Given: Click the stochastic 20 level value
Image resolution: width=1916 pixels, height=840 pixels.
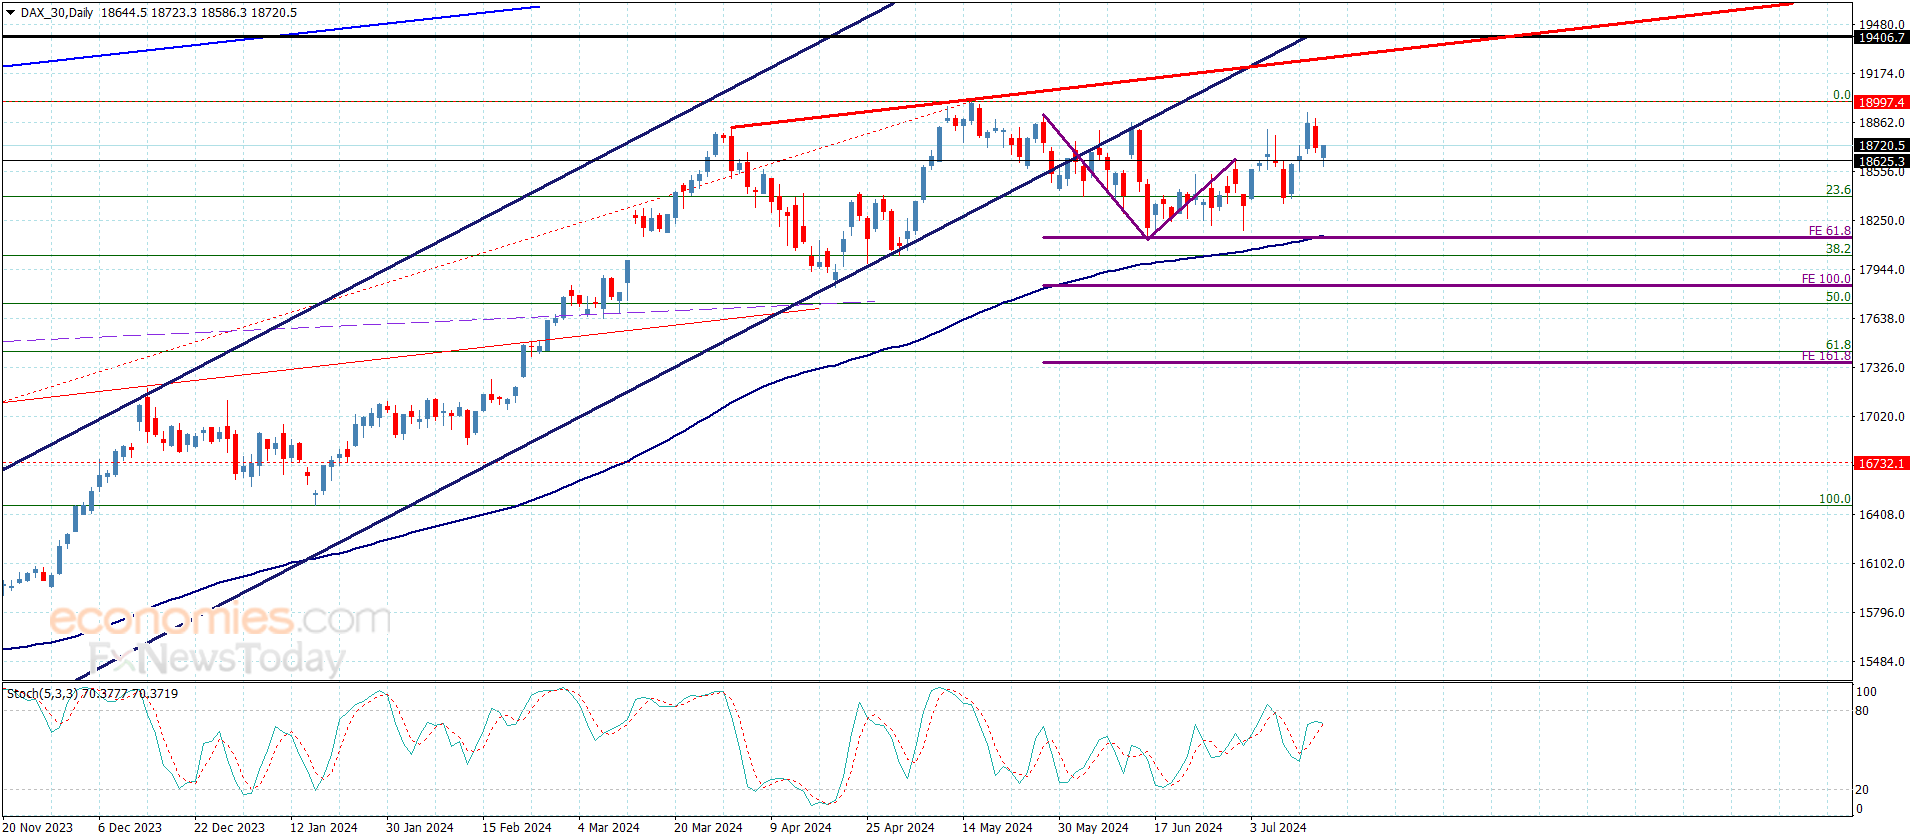Looking at the screenshot, I should [x=1862, y=790].
